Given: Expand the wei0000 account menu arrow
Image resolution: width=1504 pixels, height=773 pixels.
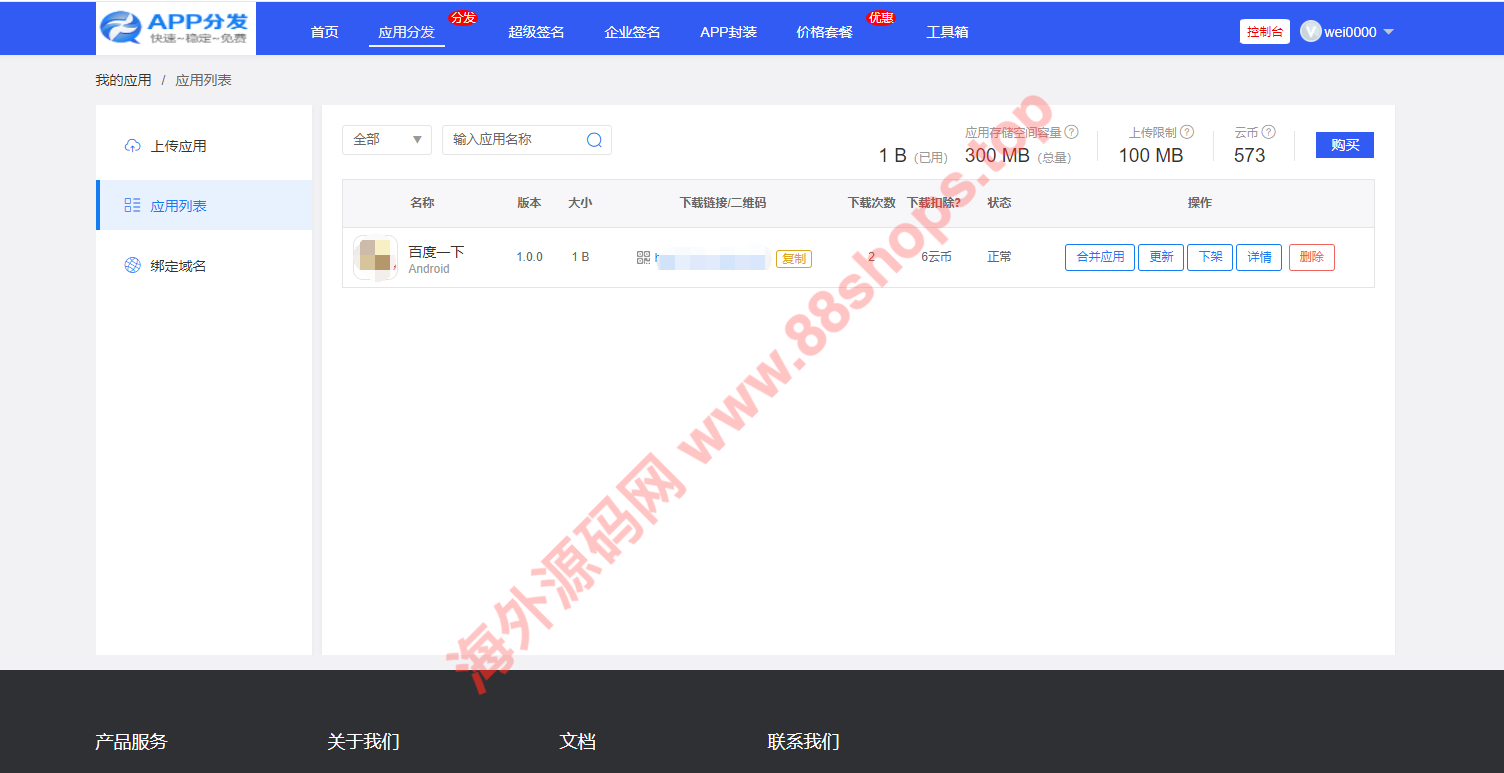Looking at the screenshot, I should pyautogui.click(x=1388, y=32).
